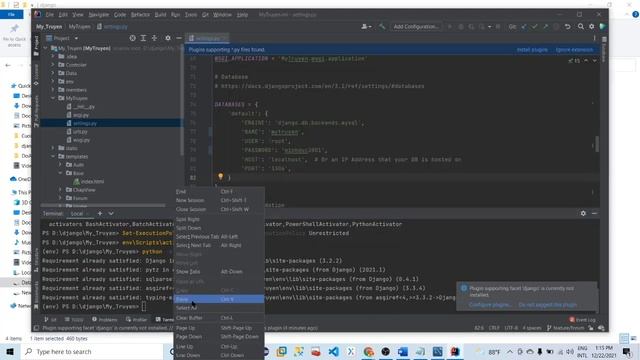Open the Git menu
The image size is (640, 360).
(x=205, y=15)
